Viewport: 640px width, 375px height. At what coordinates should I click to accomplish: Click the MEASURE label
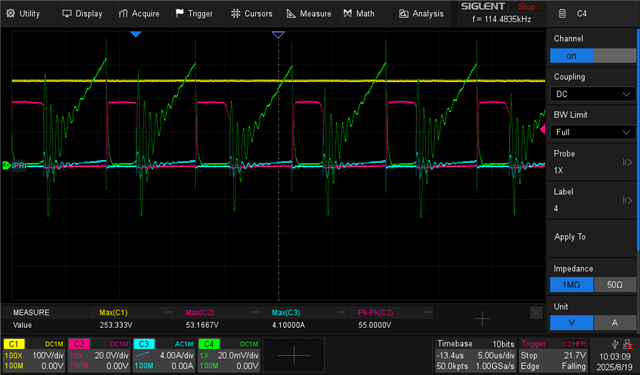click(31, 312)
